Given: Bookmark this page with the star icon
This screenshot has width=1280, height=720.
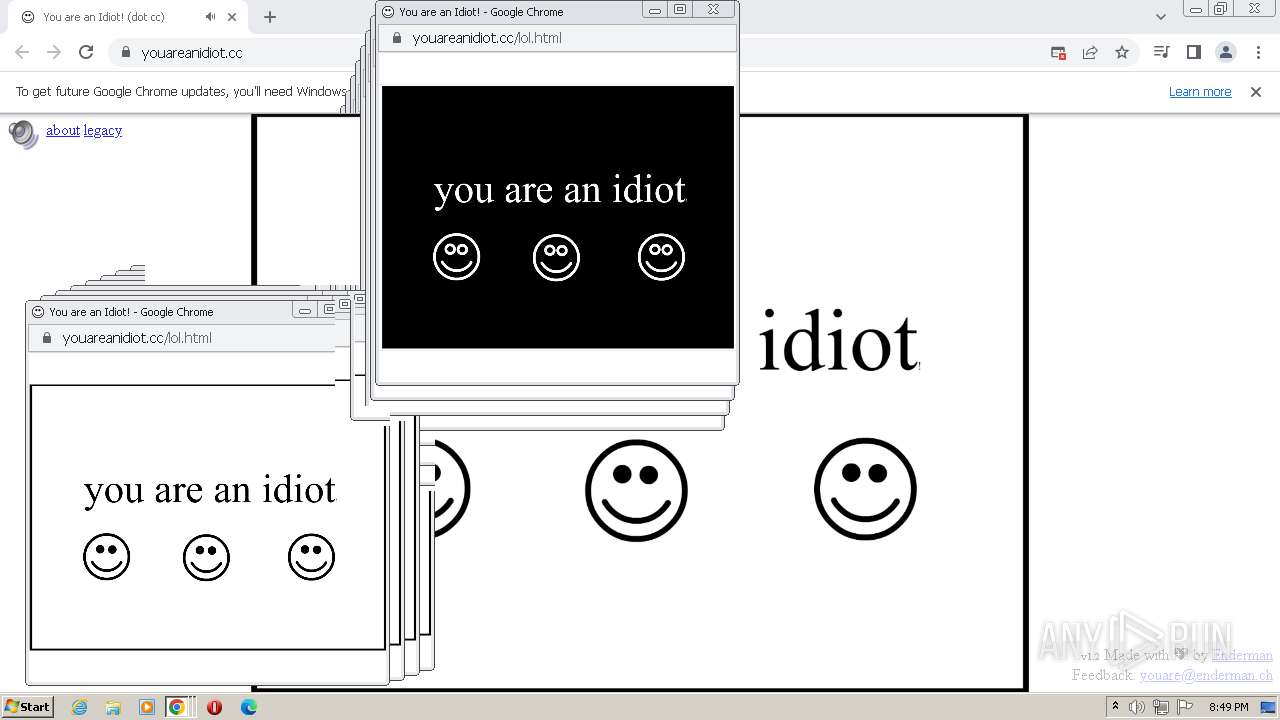Looking at the screenshot, I should 1122,53.
